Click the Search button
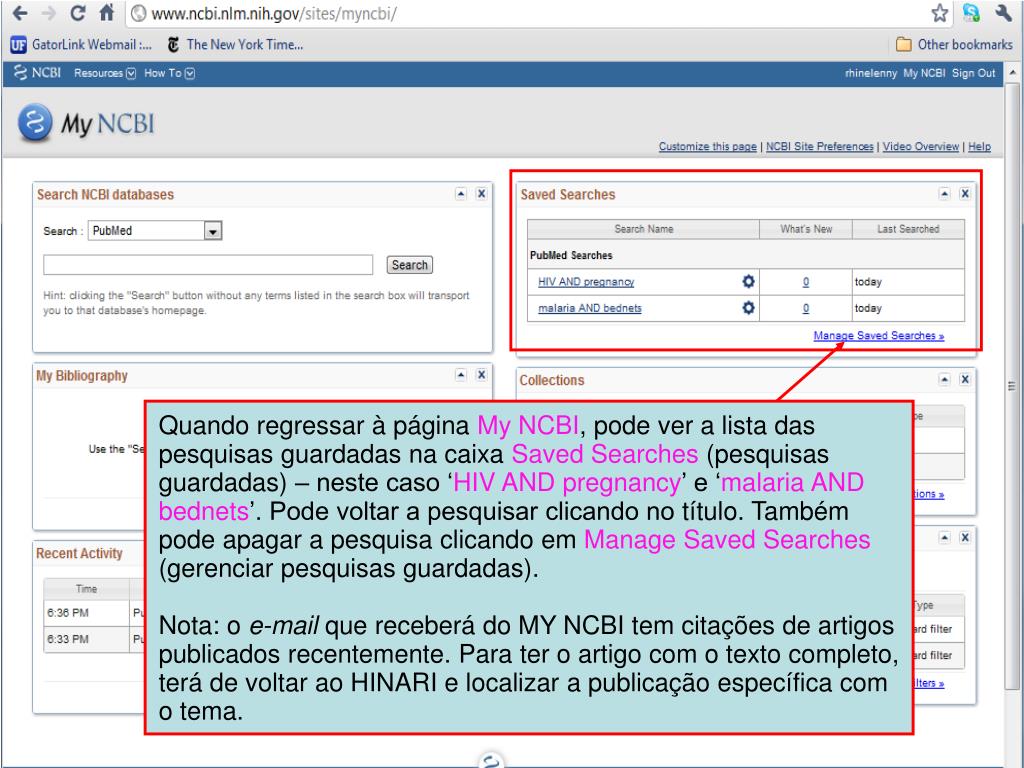This screenshot has width=1024, height=768. [x=409, y=264]
